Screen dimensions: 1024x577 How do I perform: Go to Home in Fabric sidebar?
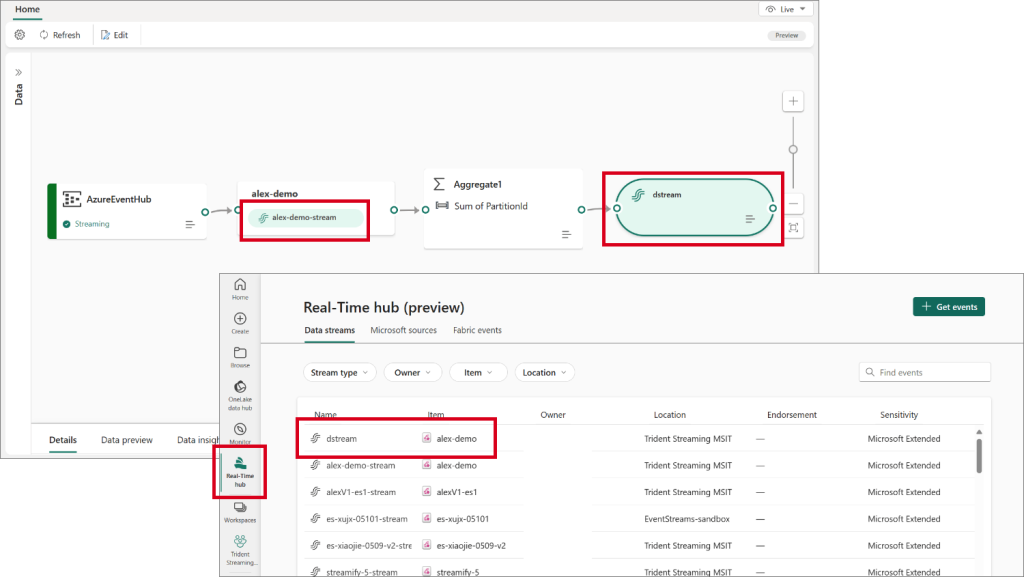[x=240, y=289]
